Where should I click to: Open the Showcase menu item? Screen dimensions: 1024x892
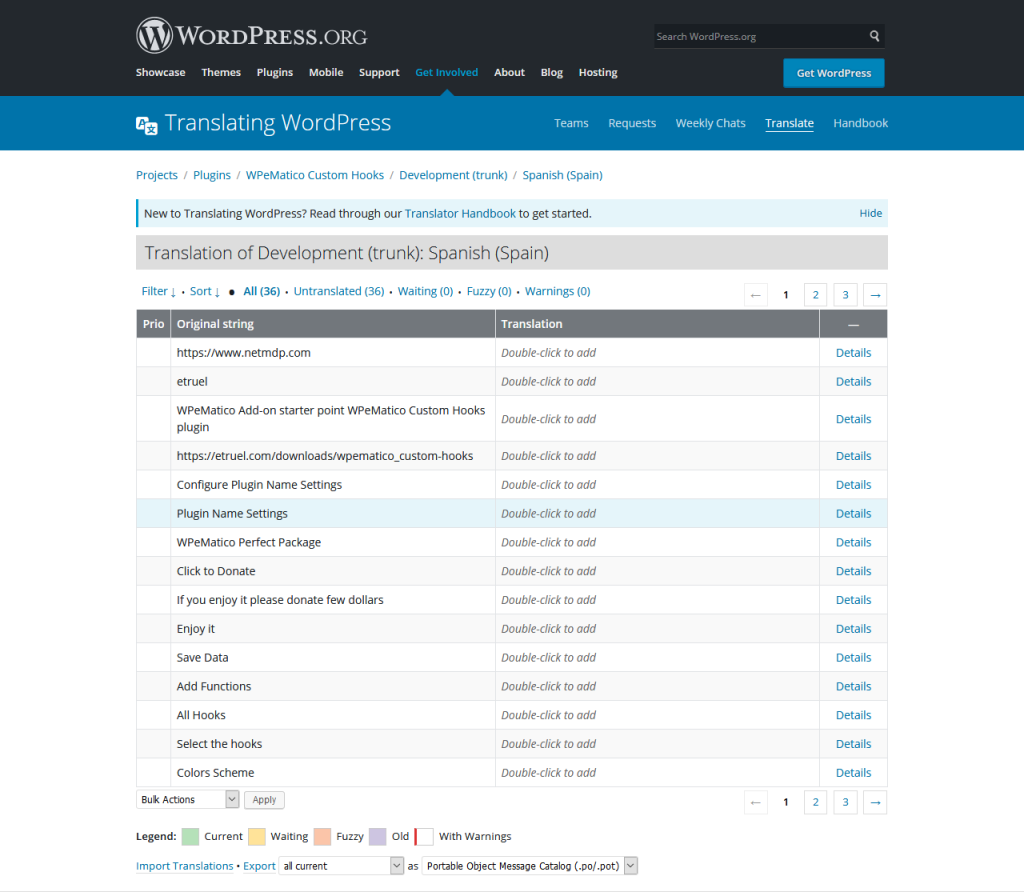coord(161,72)
